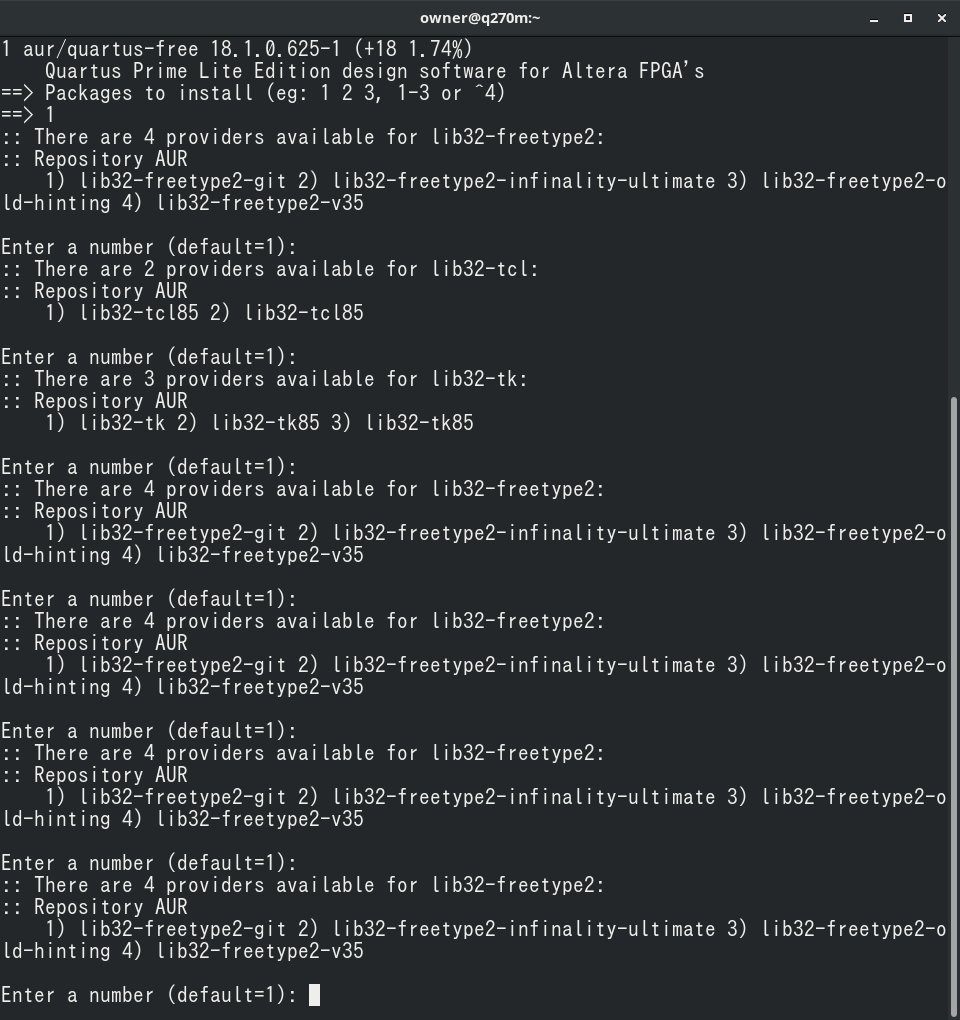Viewport: 960px width, 1020px height.
Task: Maximize the owner@q270m terminal window
Action: [x=908, y=18]
